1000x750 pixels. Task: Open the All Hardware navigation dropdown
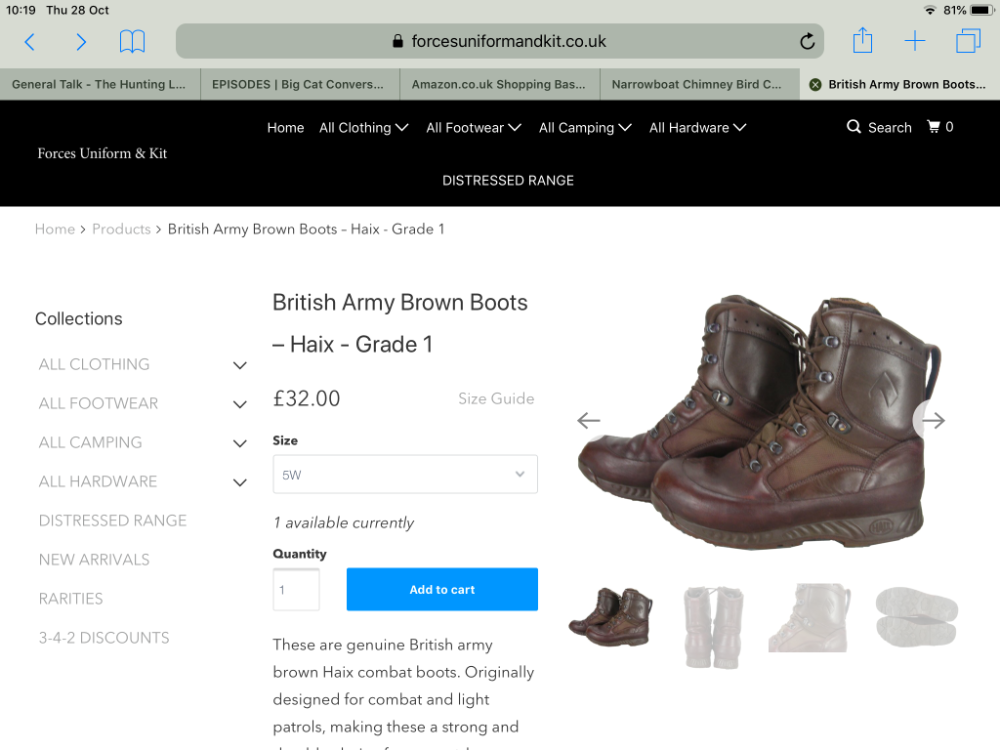(698, 128)
